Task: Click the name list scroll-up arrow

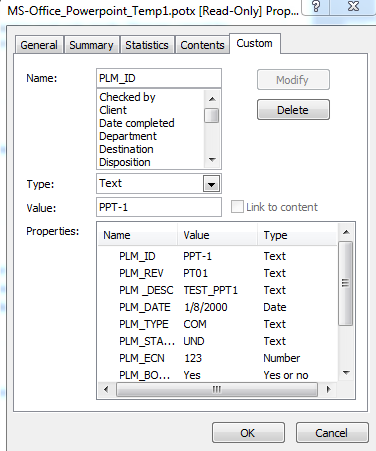Action: coord(212,99)
